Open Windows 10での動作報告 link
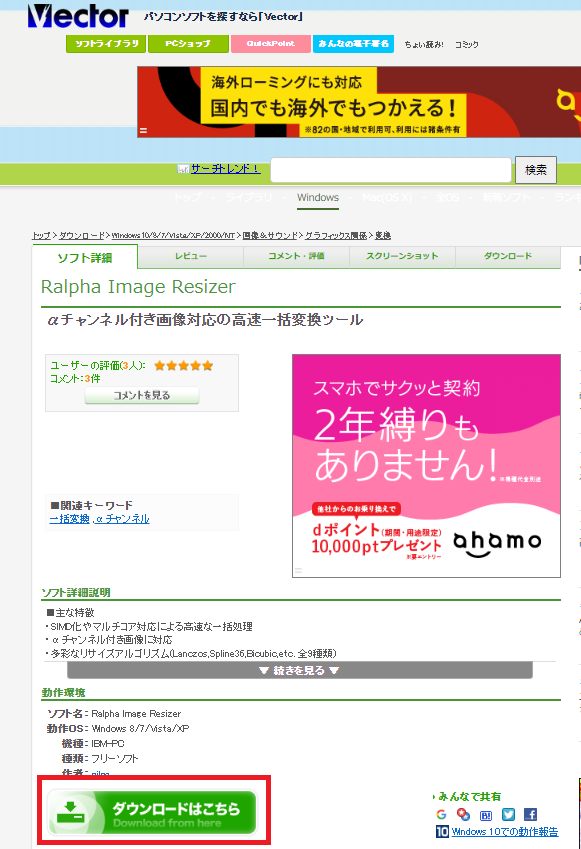The image size is (581, 849). click(x=505, y=831)
